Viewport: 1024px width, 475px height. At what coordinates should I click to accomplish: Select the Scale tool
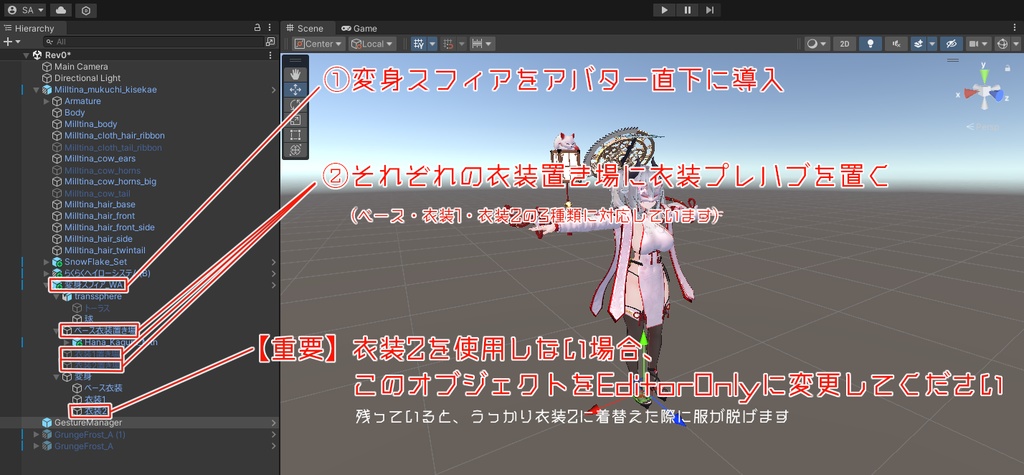pyautogui.click(x=295, y=120)
